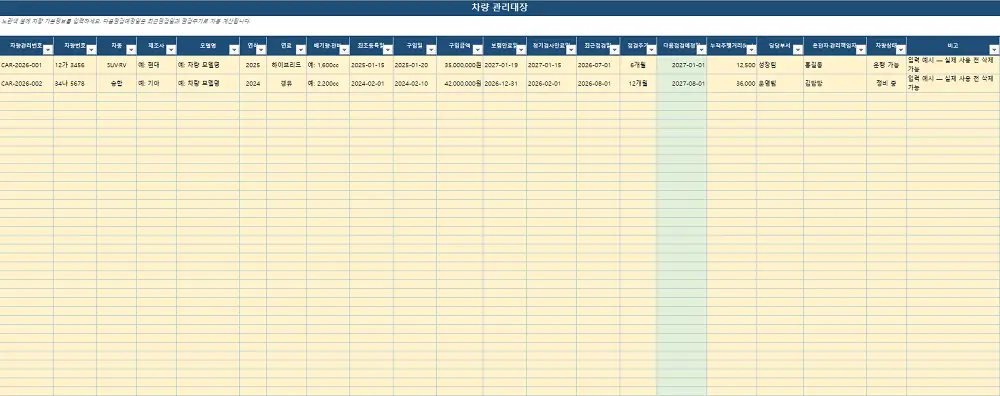Select recent check date 2026-07-01
The width and height of the screenshot is (1000, 396).
point(598,65)
